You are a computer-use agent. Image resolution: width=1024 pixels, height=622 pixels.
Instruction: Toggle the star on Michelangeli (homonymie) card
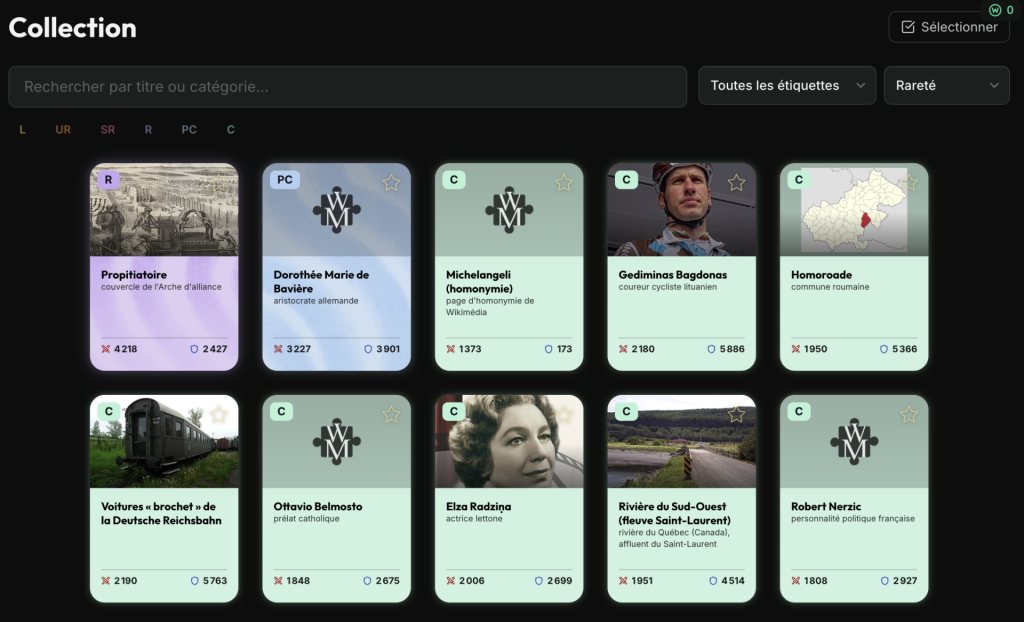[x=564, y=182]
